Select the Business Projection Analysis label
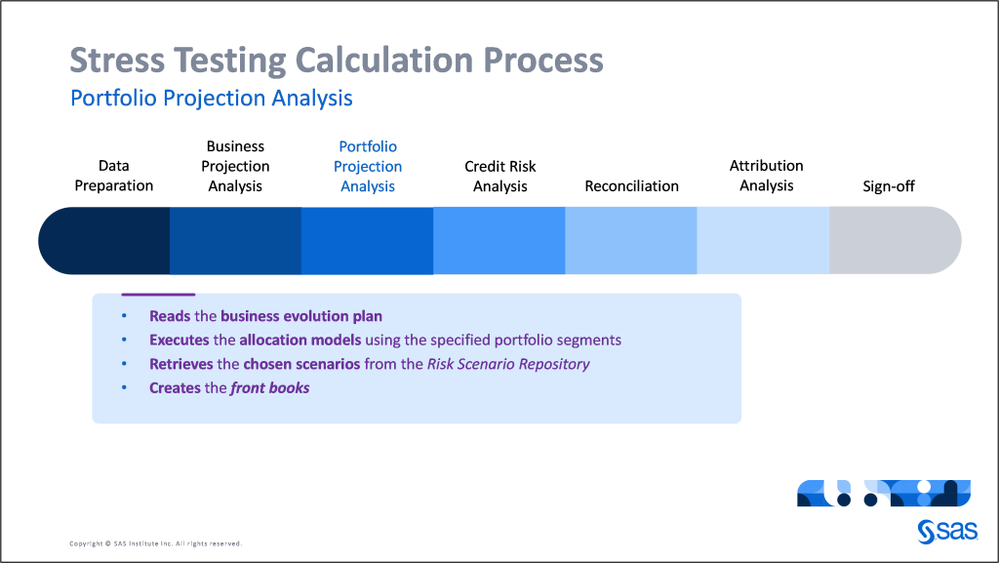This screenshot has width=999, height=563. pos(235,166)
